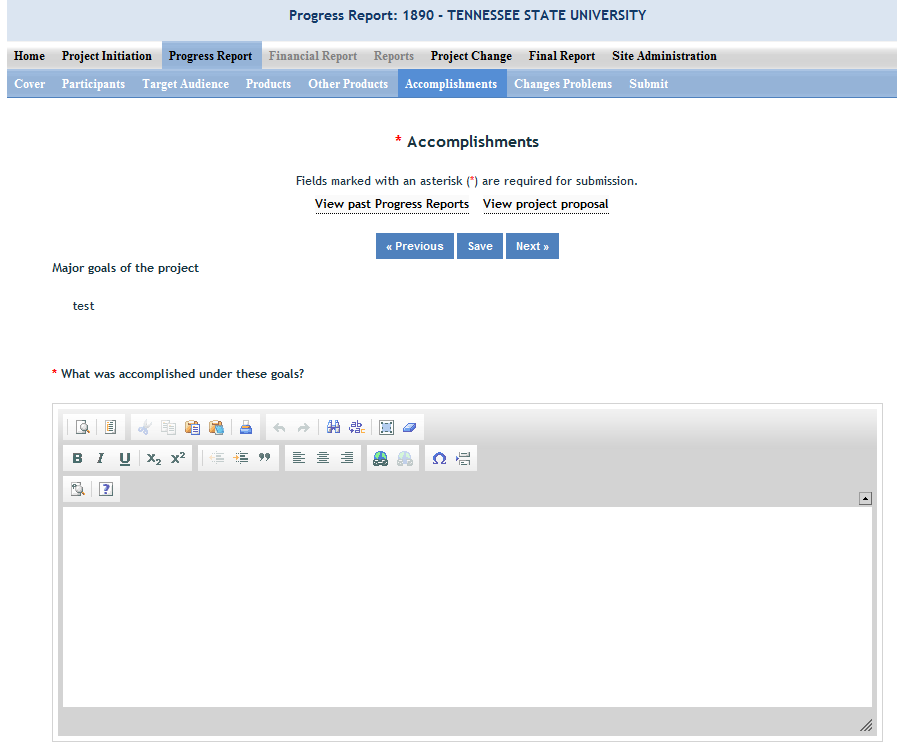
Task: Switch to the Products tab
Action: point(268,83)
